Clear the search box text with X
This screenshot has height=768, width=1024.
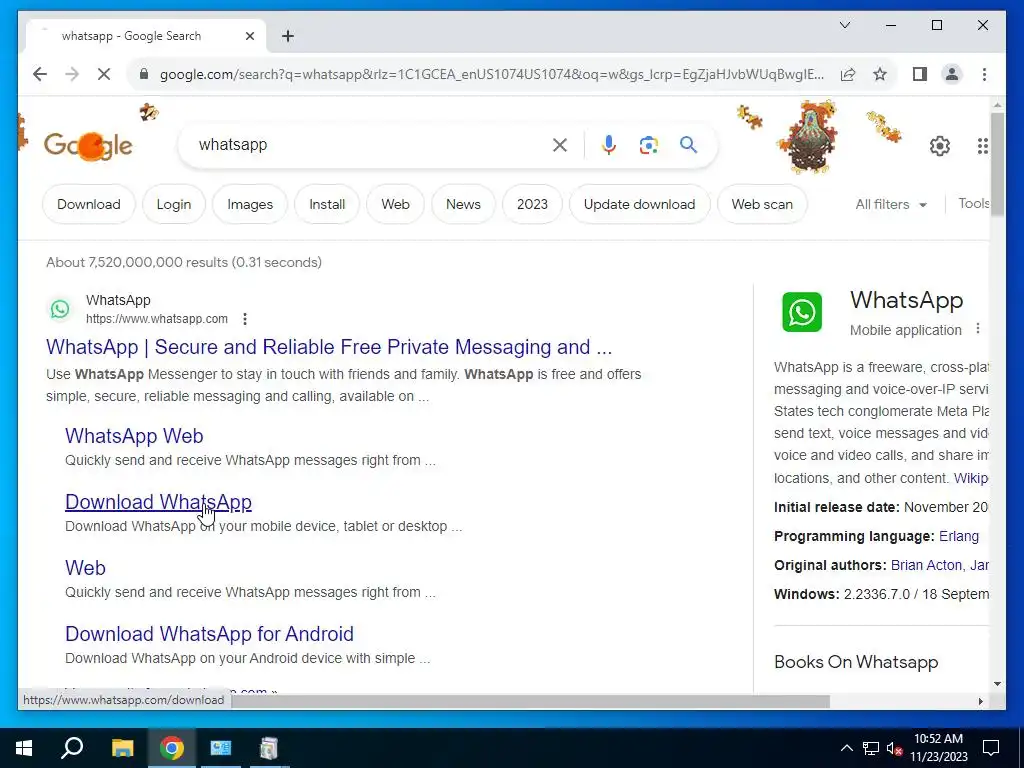click(560, 145)
